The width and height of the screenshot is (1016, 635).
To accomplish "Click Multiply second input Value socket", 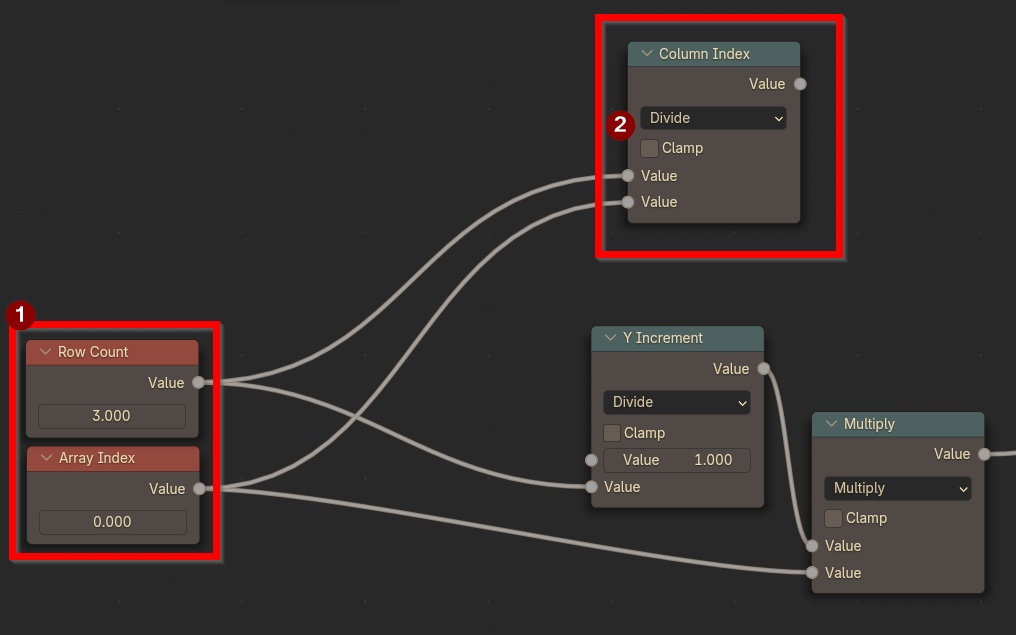I will (x=812, y=573).
